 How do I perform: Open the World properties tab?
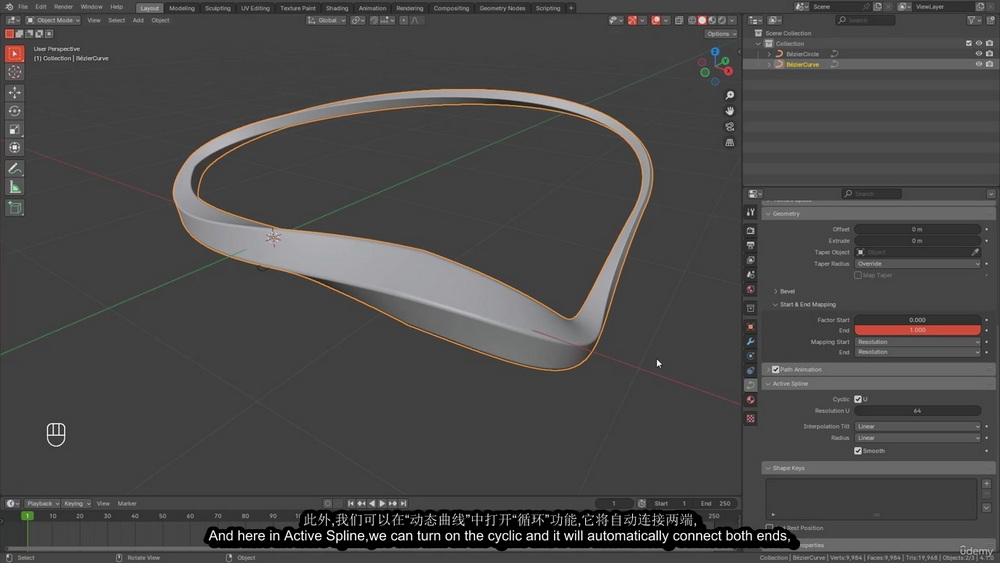coord(751,289)
